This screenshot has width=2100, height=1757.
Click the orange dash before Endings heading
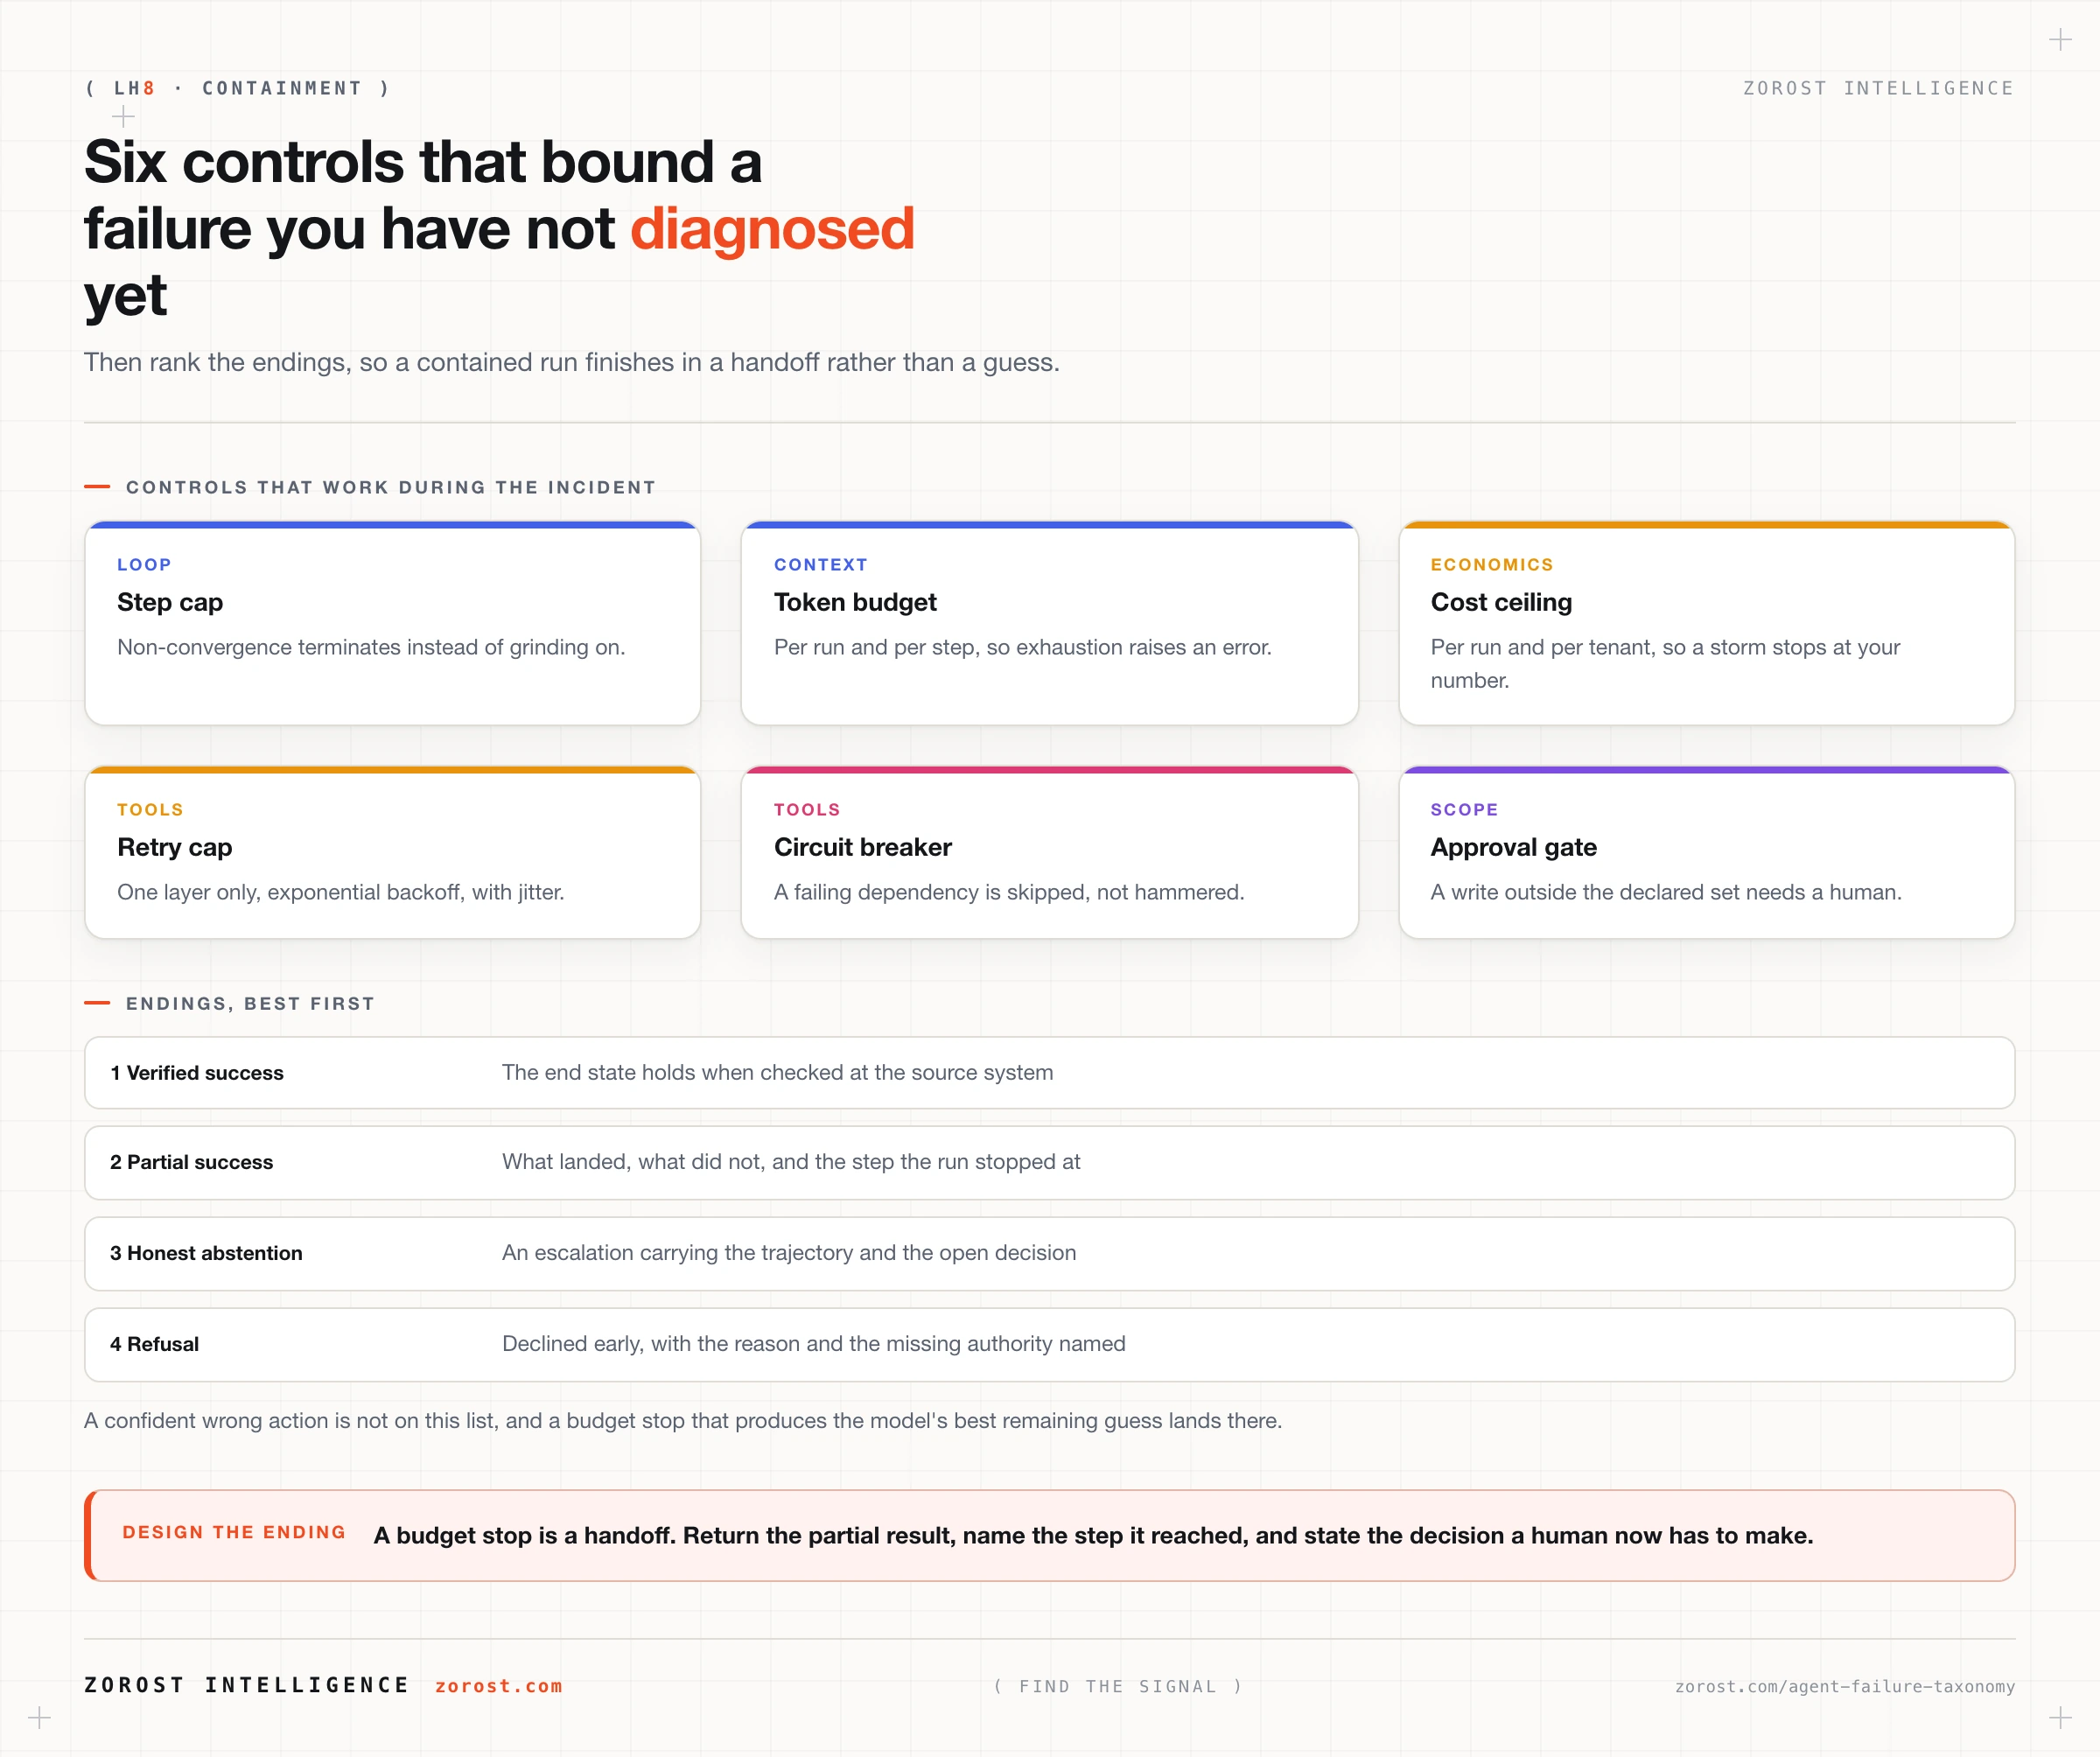pos(97,1003)
